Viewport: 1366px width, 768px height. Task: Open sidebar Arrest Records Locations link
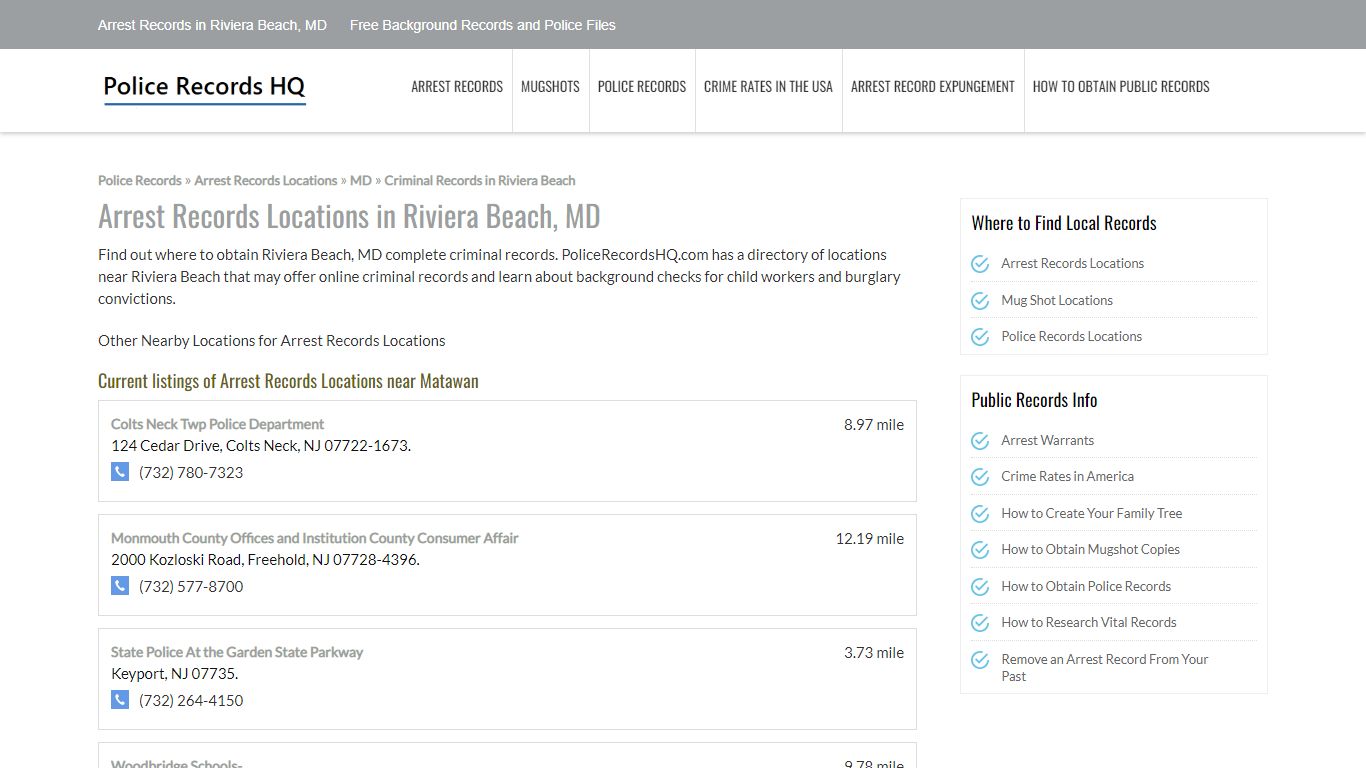click(1072, 263)
